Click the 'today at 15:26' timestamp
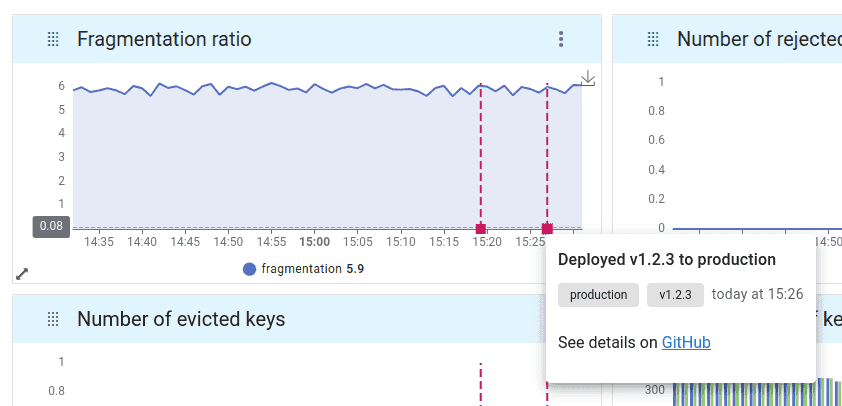The image size is (842, 406). tap(757, 295)
